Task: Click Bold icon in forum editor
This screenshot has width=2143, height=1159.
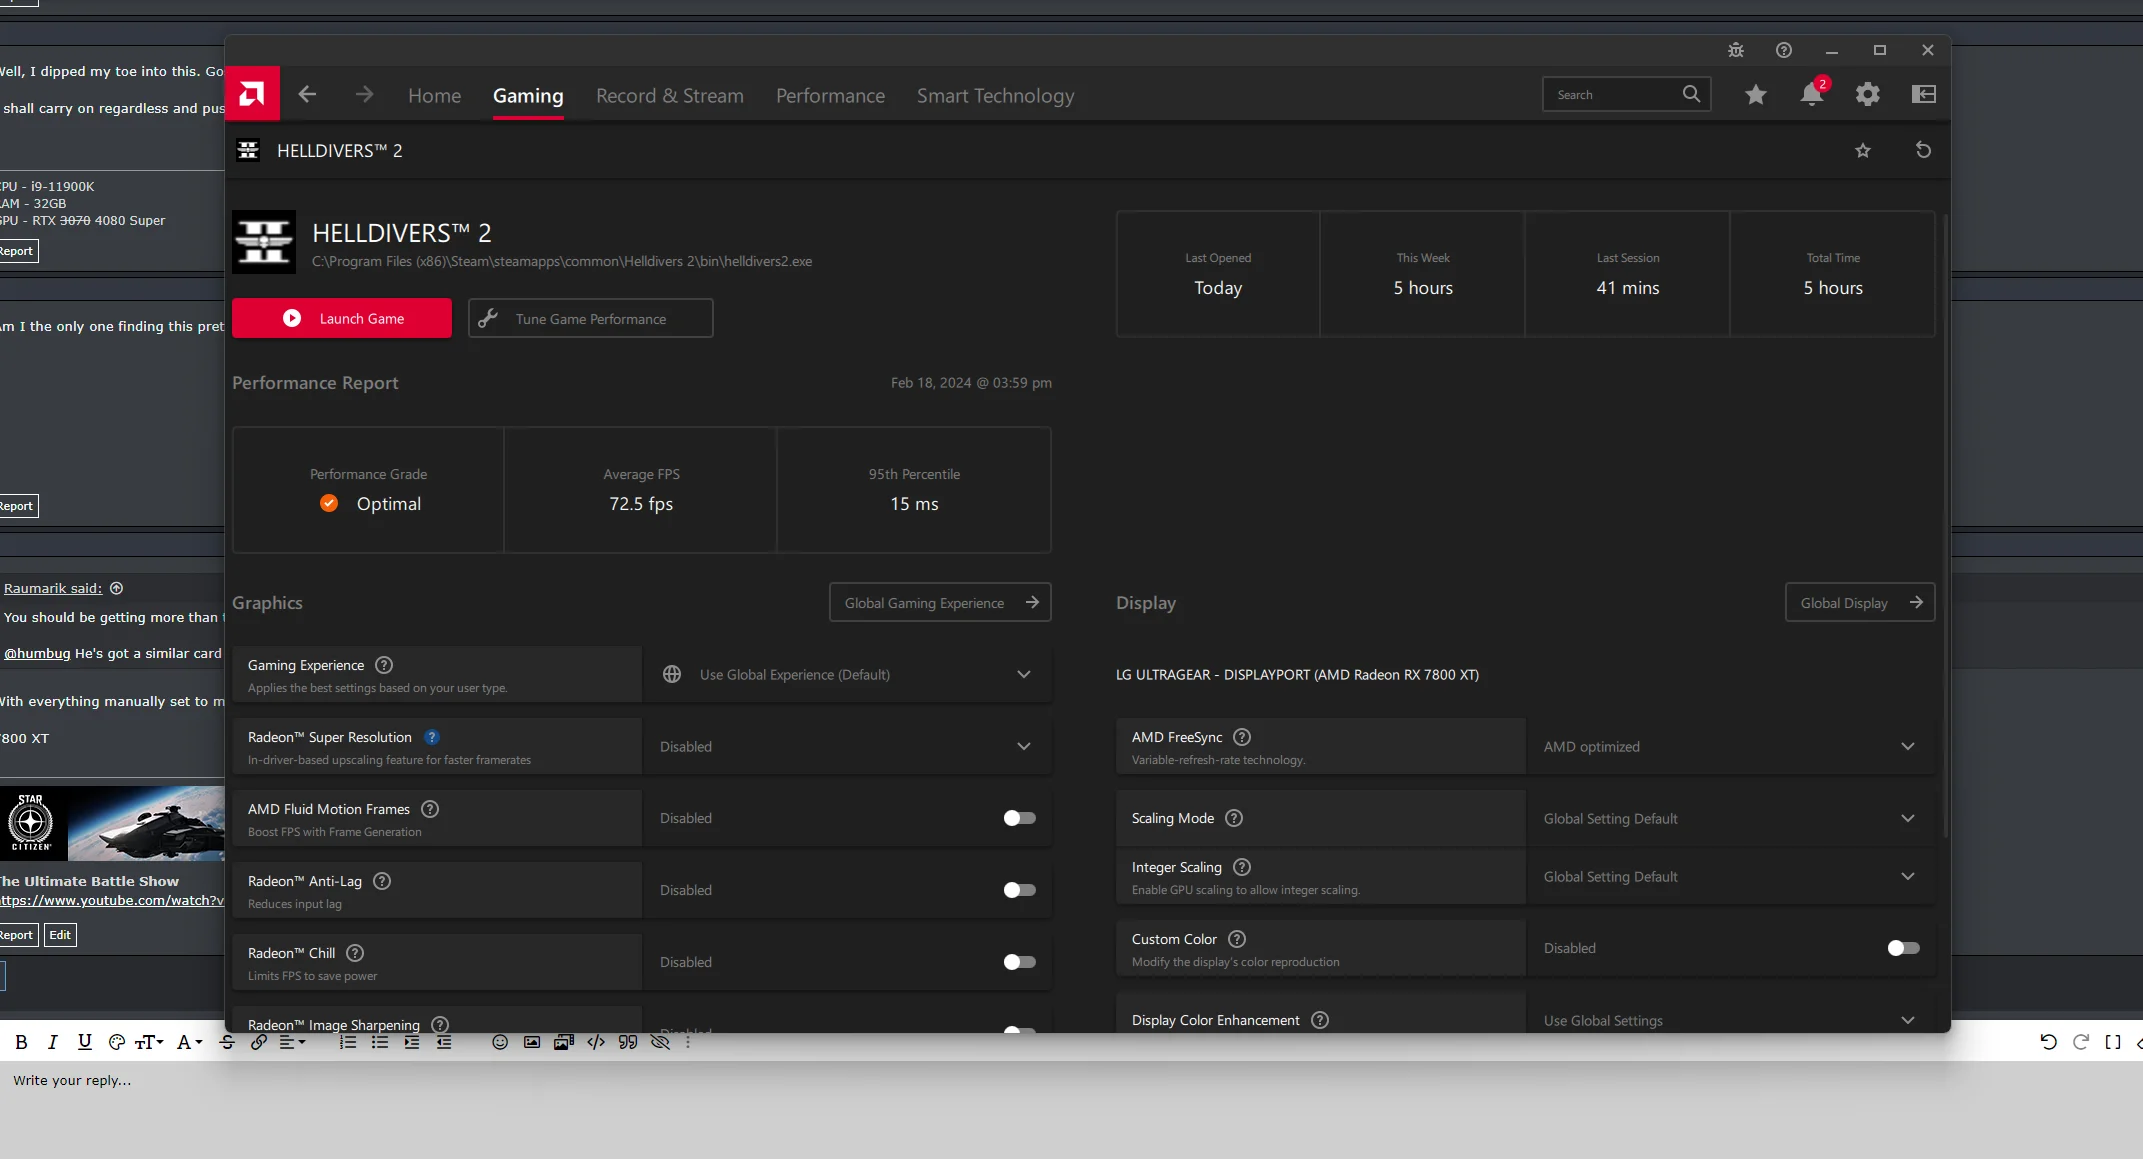Action: 21,1042
